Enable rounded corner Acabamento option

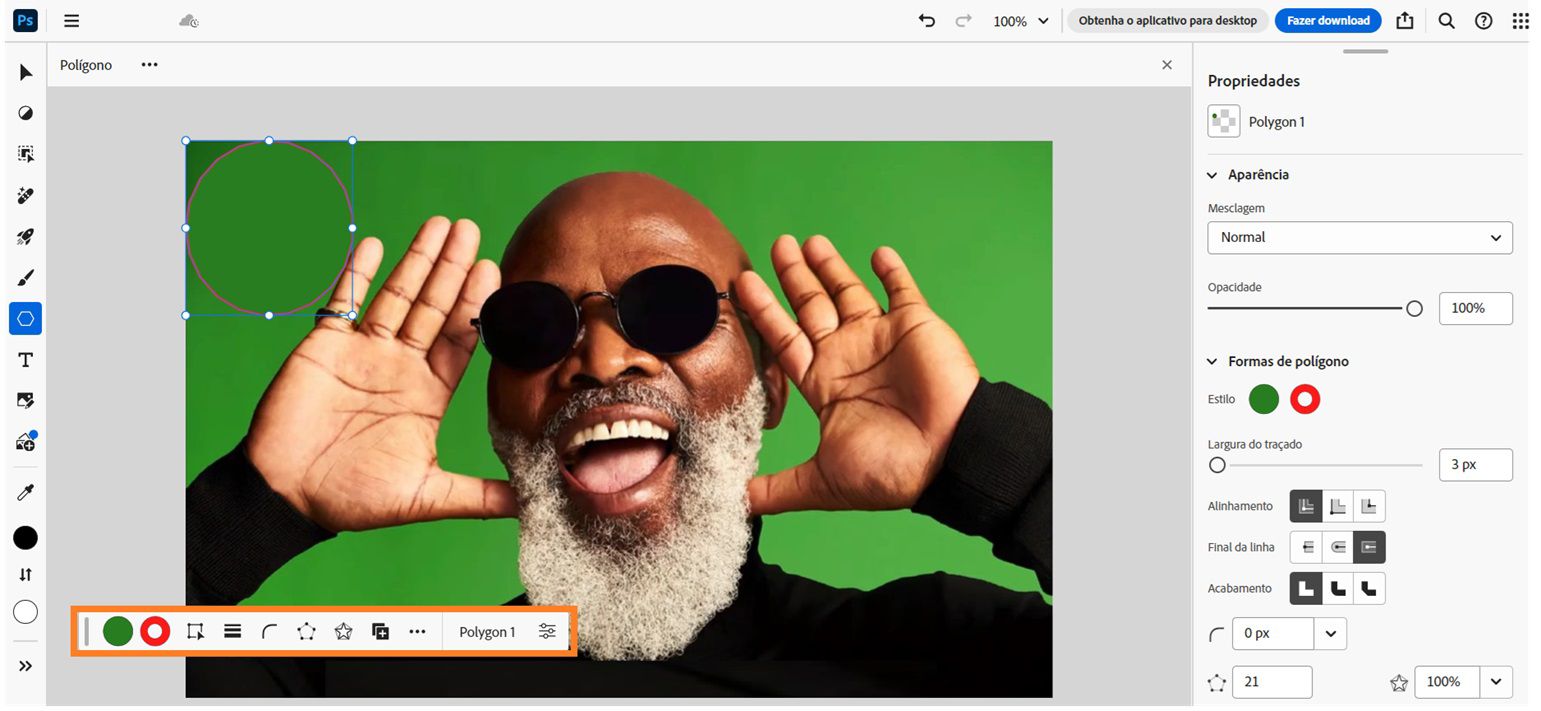pos(1338,588)
